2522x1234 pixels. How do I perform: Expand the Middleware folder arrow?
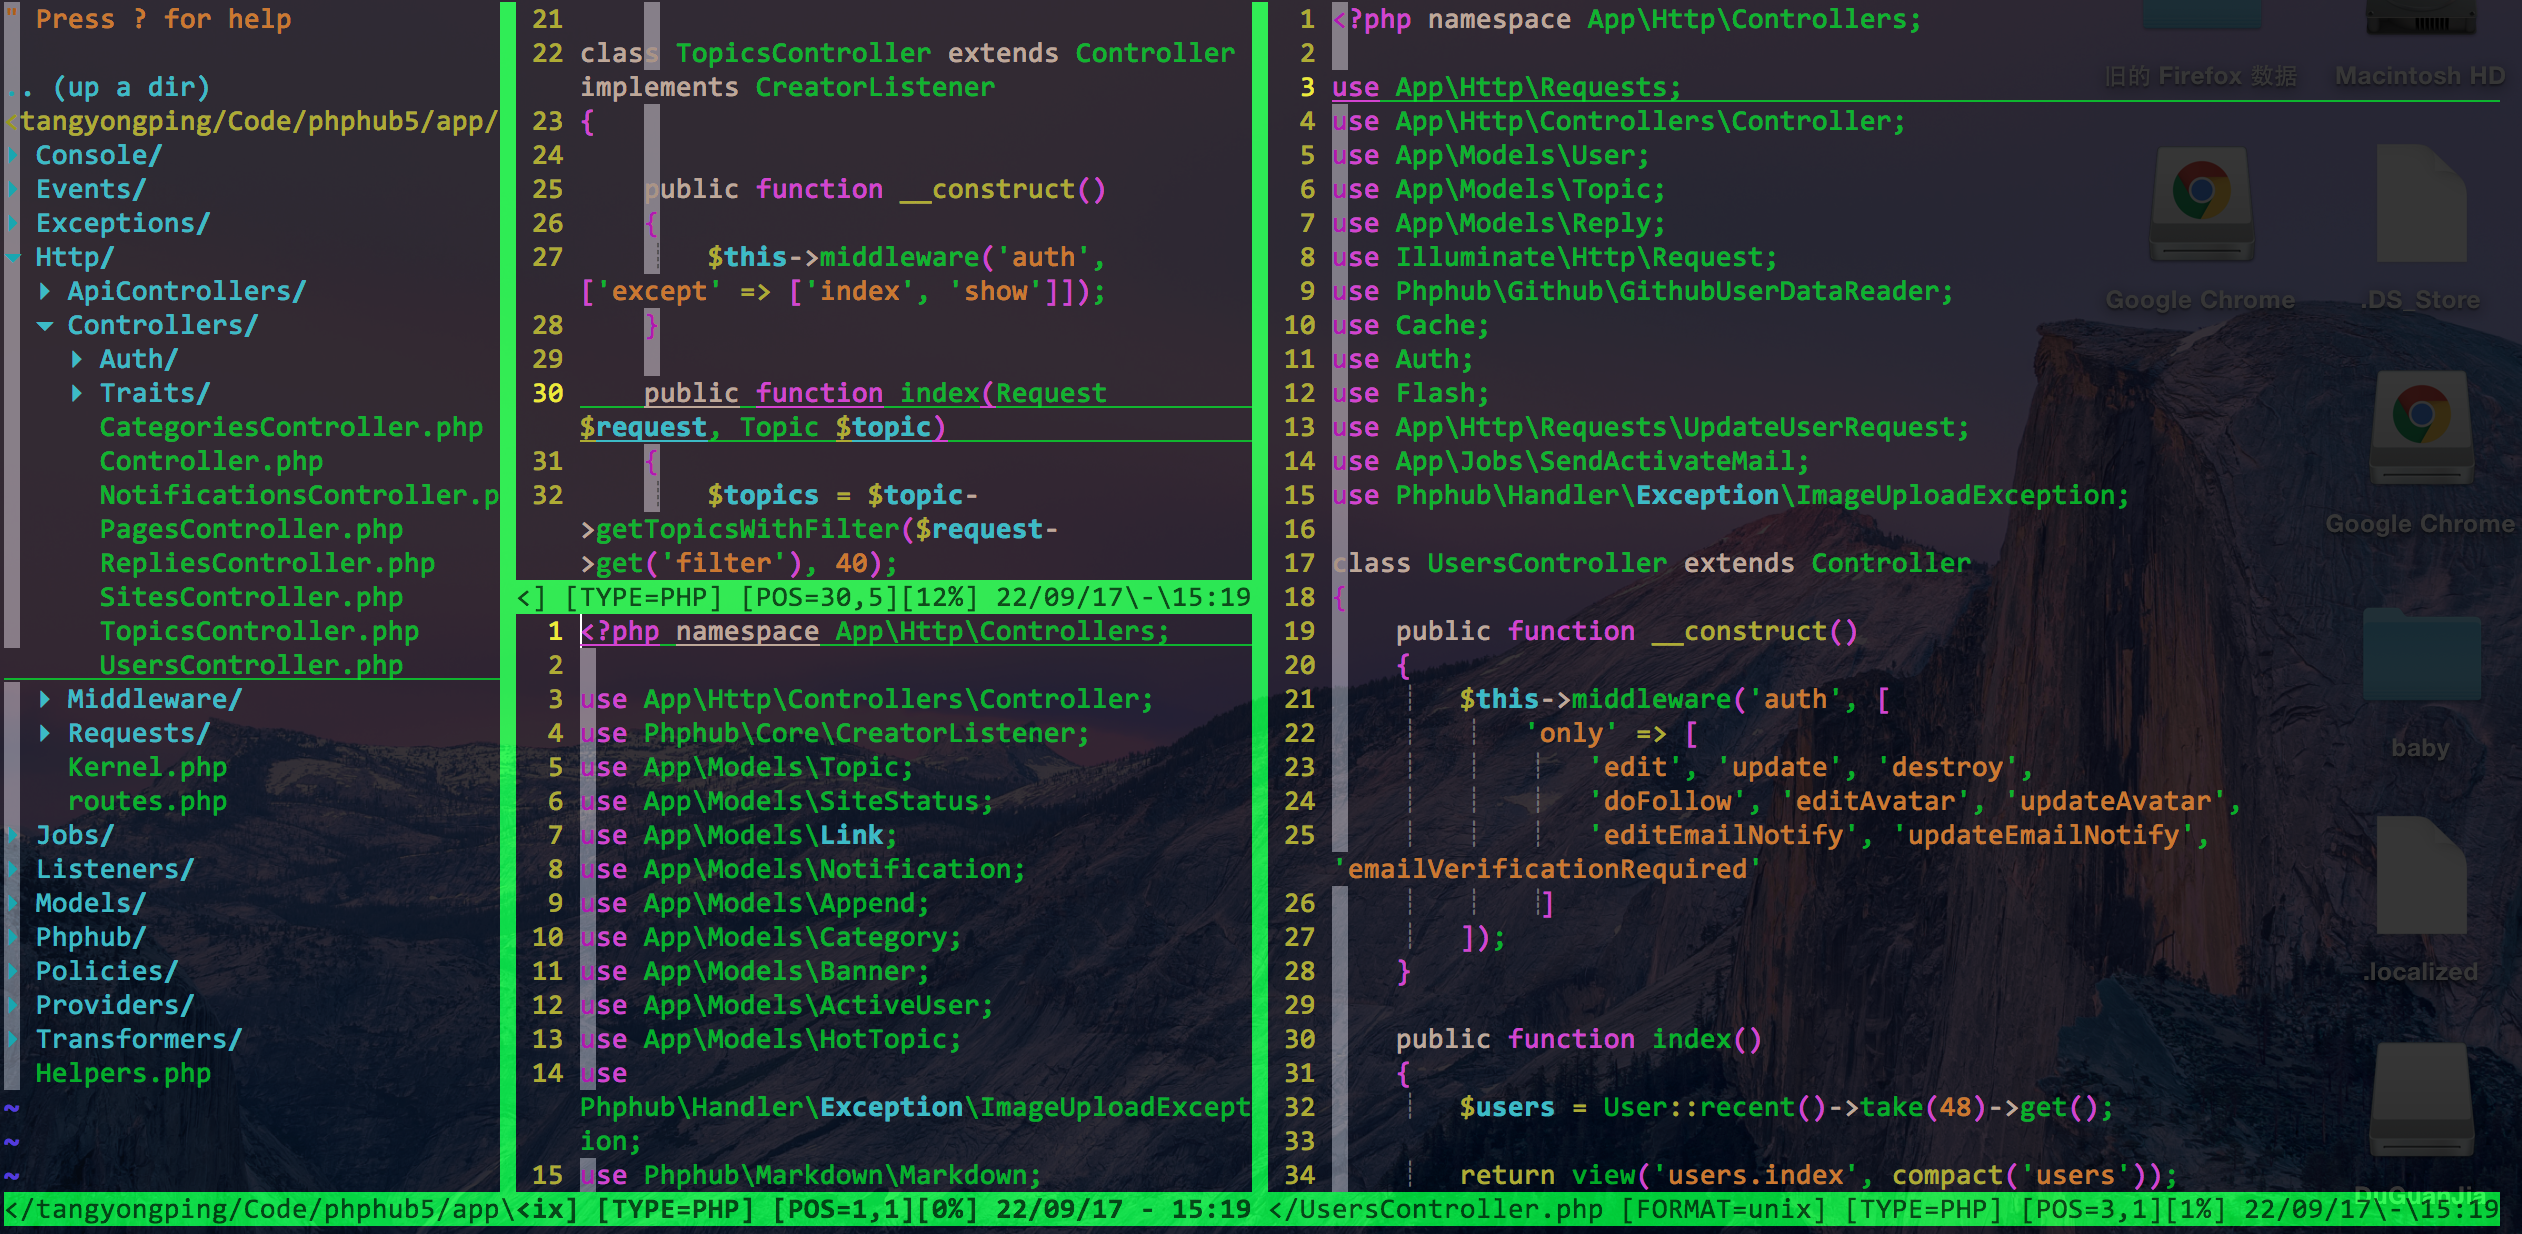pyautogui.click(x=45, y=699)
